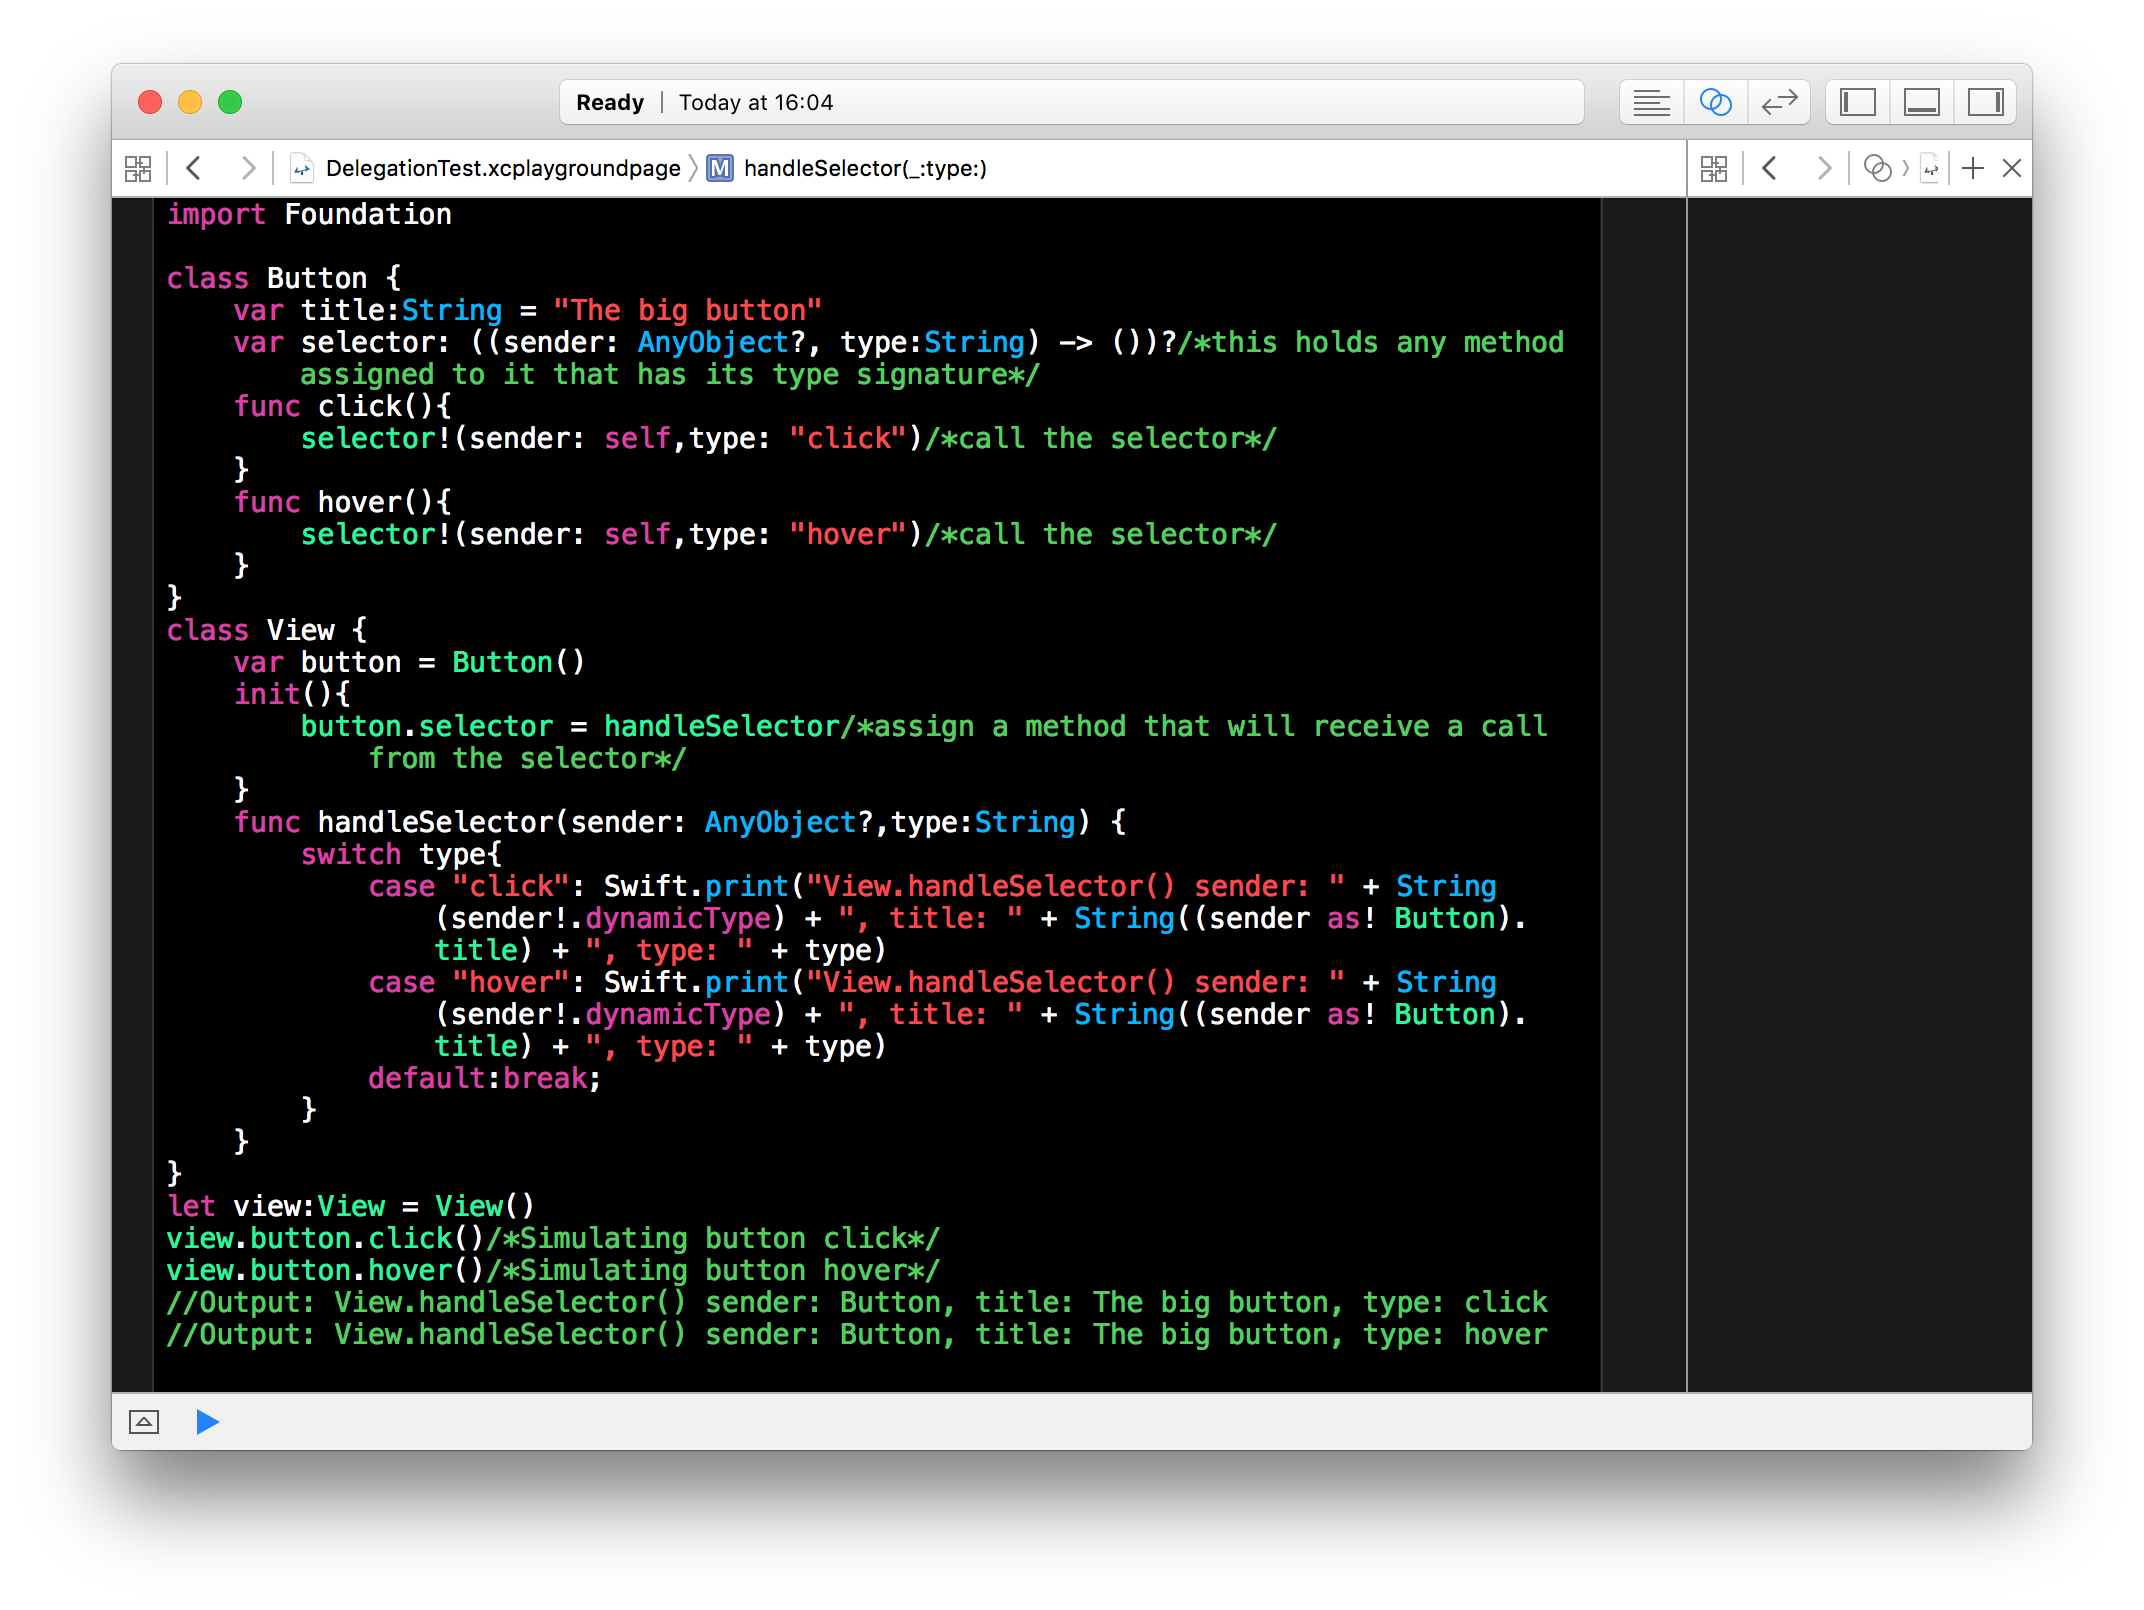Show the debug area using bottom-left toggle
2144x1610 pixels.
tap(144, 1422)
